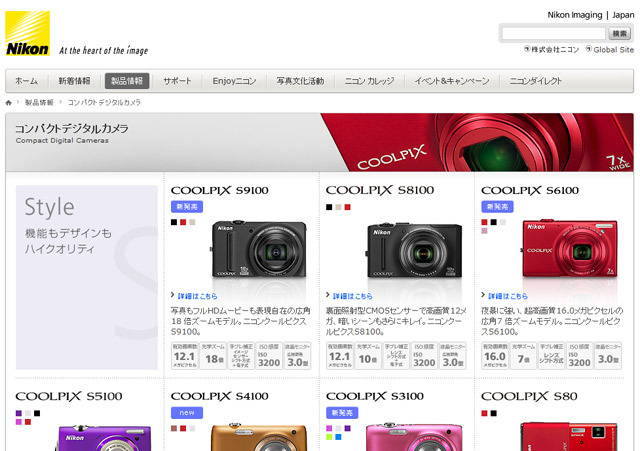Click the 'new' badge under COOLPIX S4100
The image size is (640, 451).
(187, 413)
